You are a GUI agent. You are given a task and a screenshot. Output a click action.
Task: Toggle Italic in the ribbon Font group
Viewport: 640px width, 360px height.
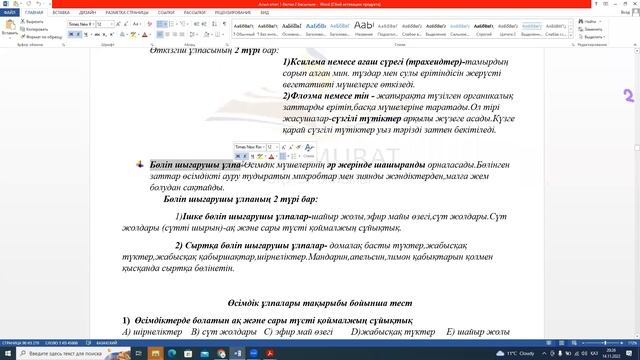point(78,34)
